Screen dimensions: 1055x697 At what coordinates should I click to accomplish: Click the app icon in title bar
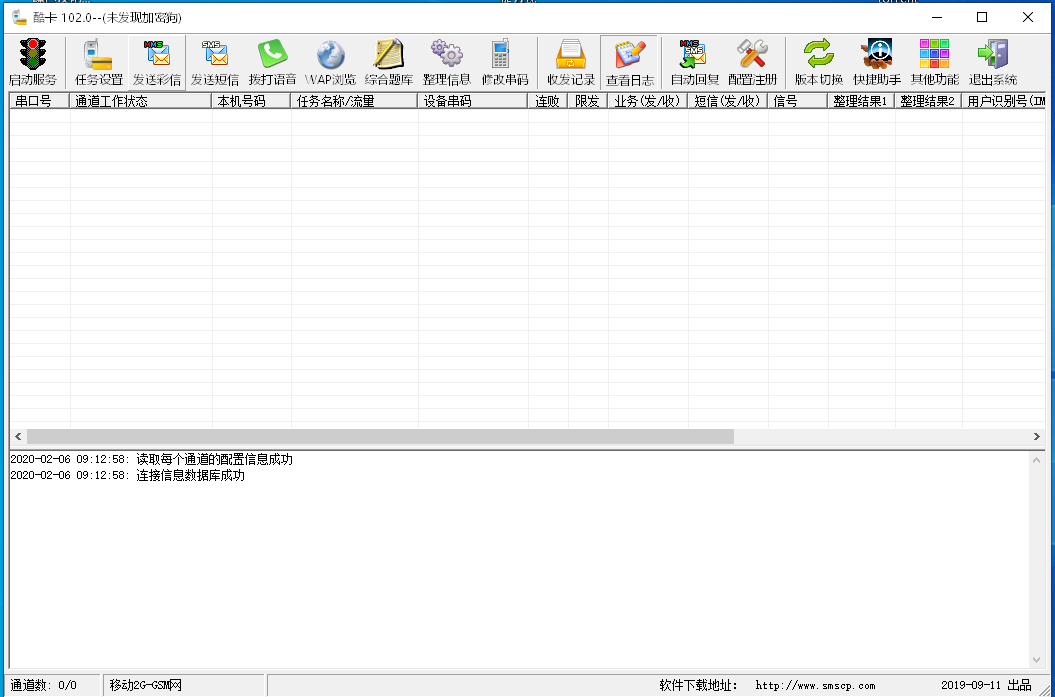(20, 17)
